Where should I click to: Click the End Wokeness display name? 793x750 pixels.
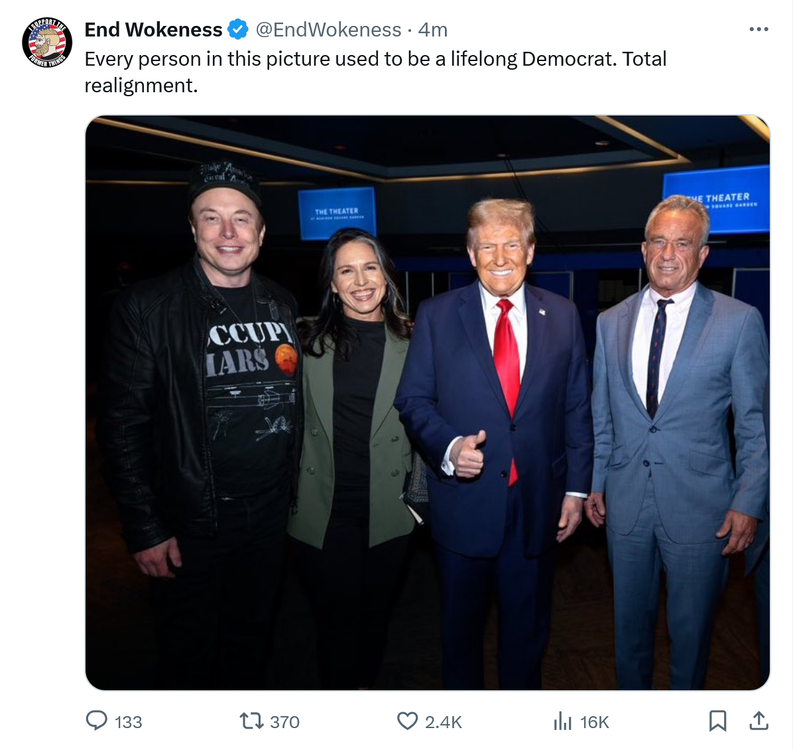click(153, 30)
